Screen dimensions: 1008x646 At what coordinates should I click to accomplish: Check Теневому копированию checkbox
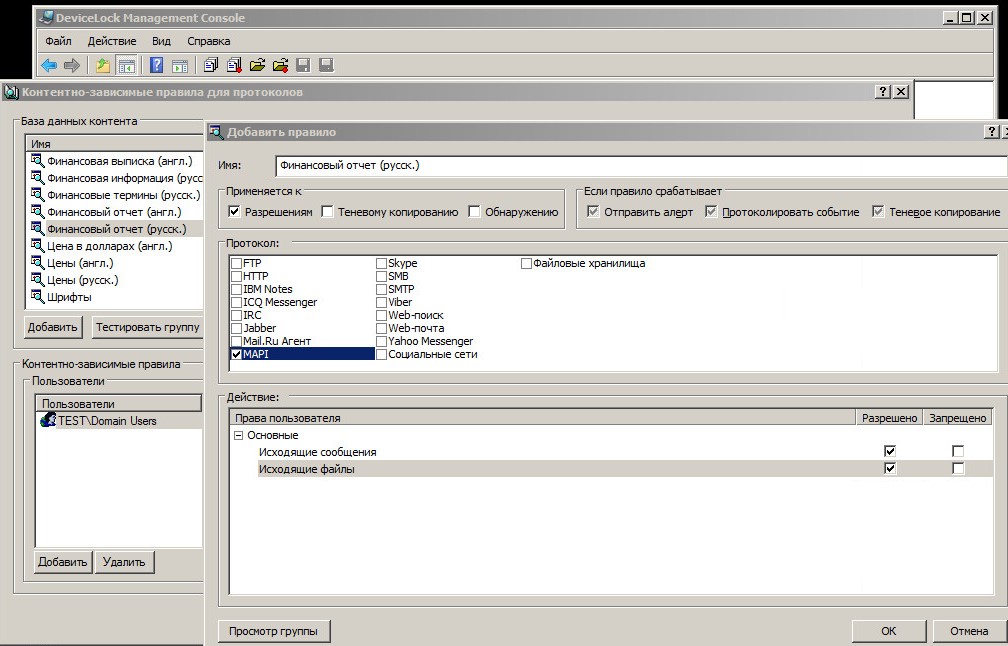point(328,212)
